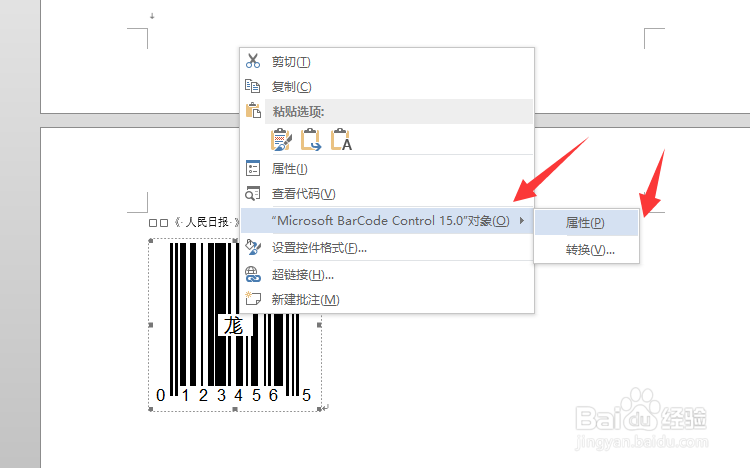The width and height of the screenshot is (750, 468).
Task: Click the 龙 character on the barcode
Action: point(233,326)
